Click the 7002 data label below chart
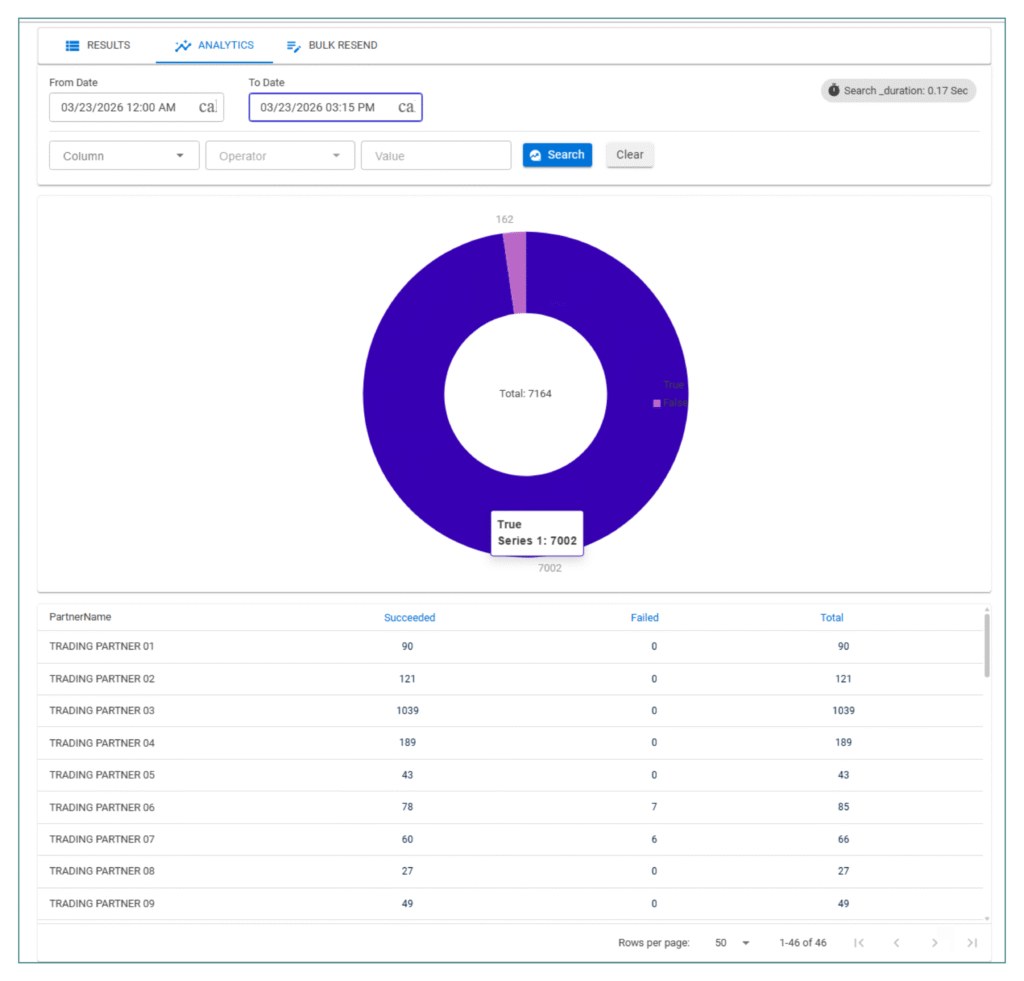1024x981 pixels. click(550, 568)
